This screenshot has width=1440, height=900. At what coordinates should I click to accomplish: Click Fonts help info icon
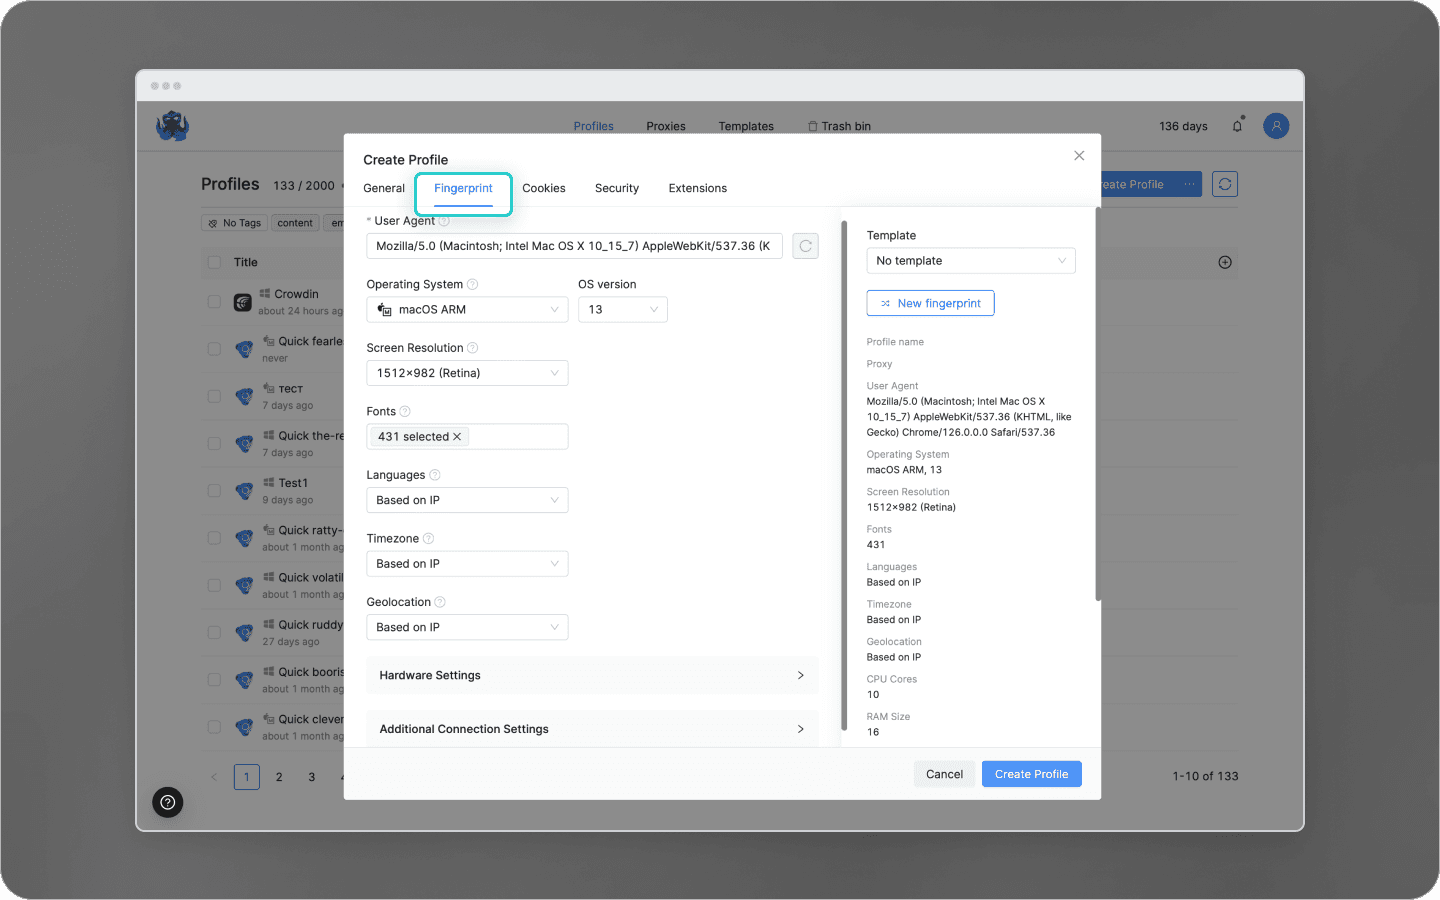405,411
